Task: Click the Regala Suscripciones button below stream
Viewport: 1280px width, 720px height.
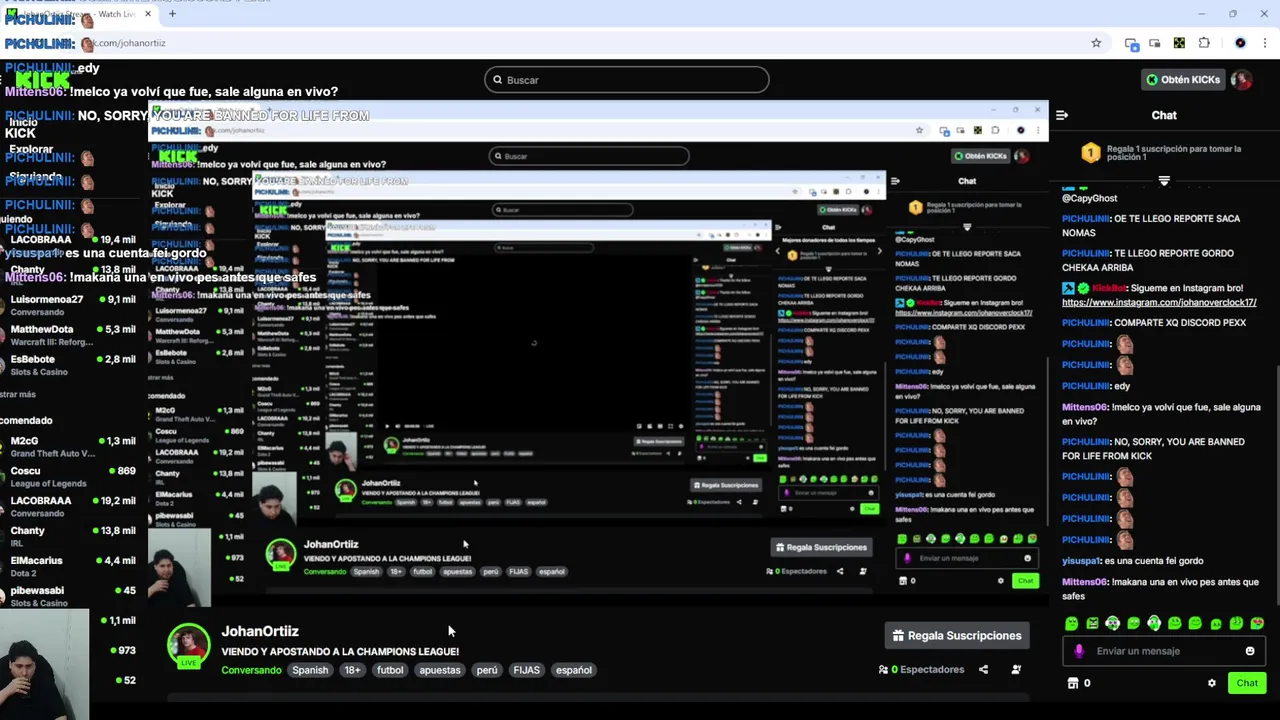Action: click(x=957, y=635)
